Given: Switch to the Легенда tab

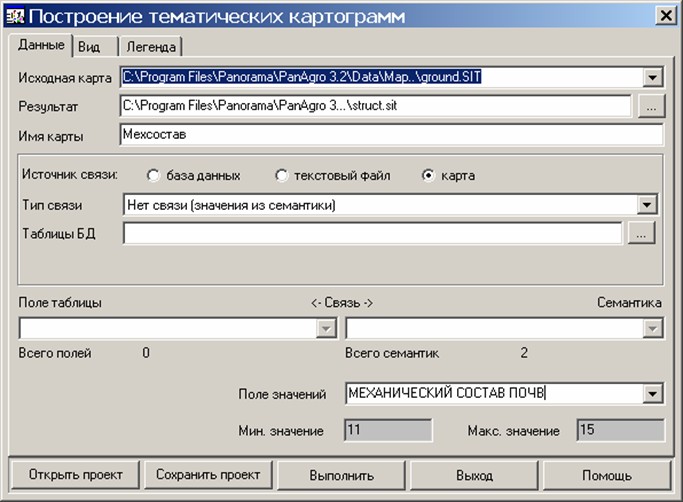Looking at the screenshot, I should click(151, 47).
